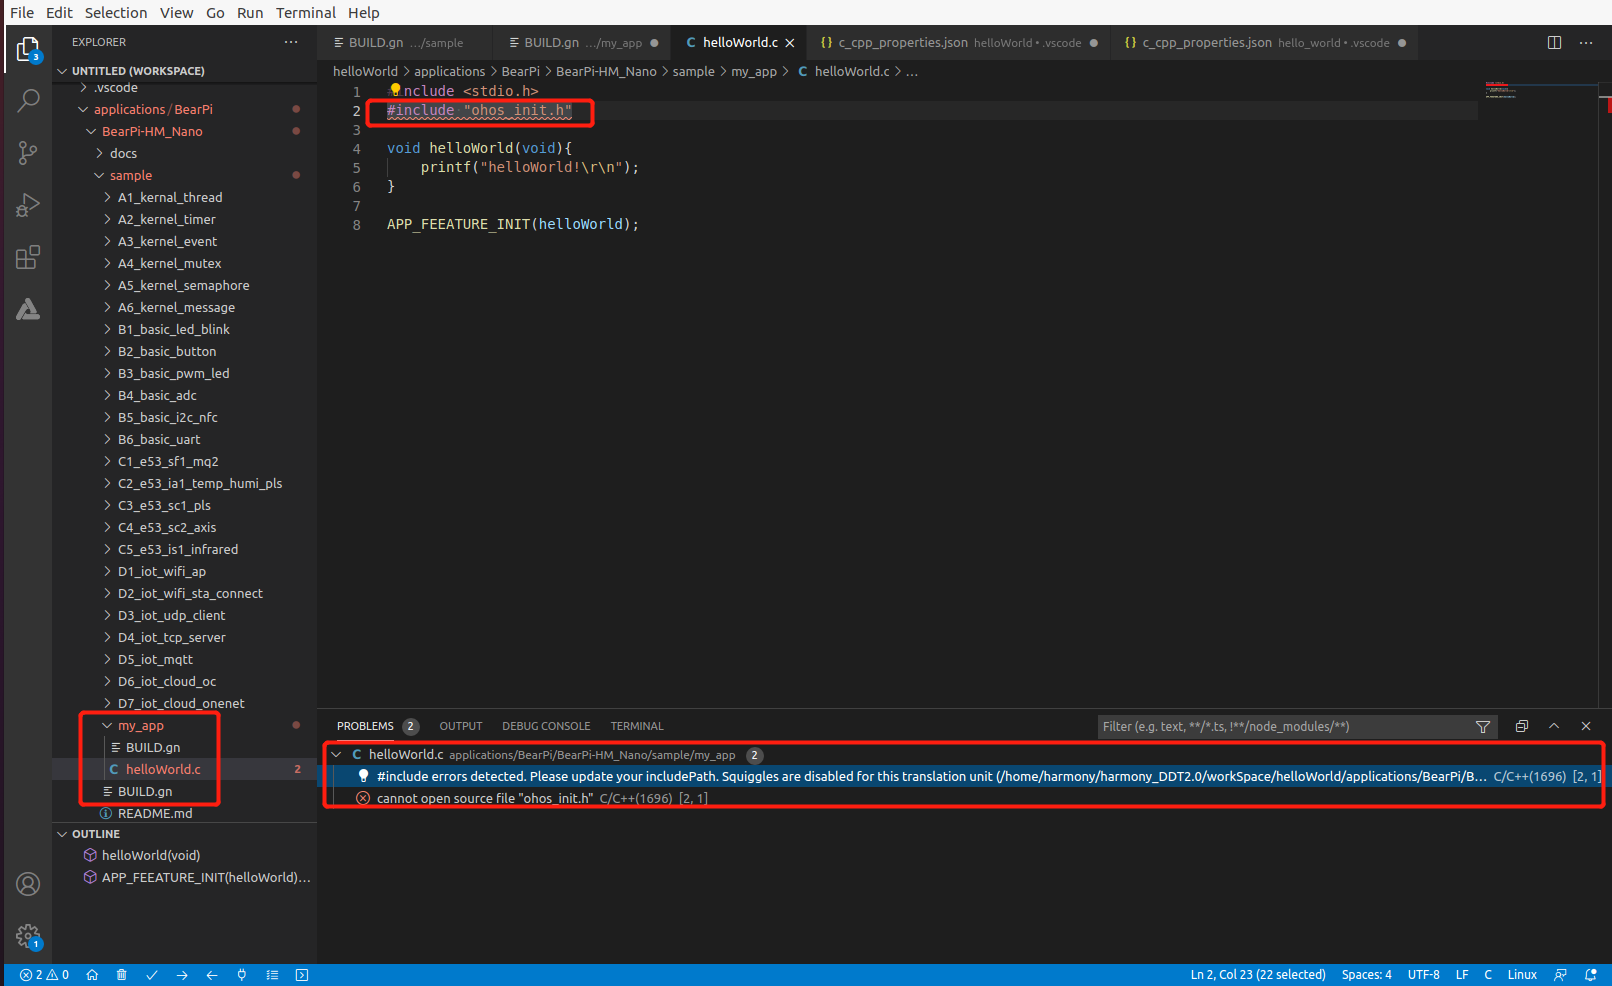
Task: Close the Problems panel
Action: pos(1586,727)
